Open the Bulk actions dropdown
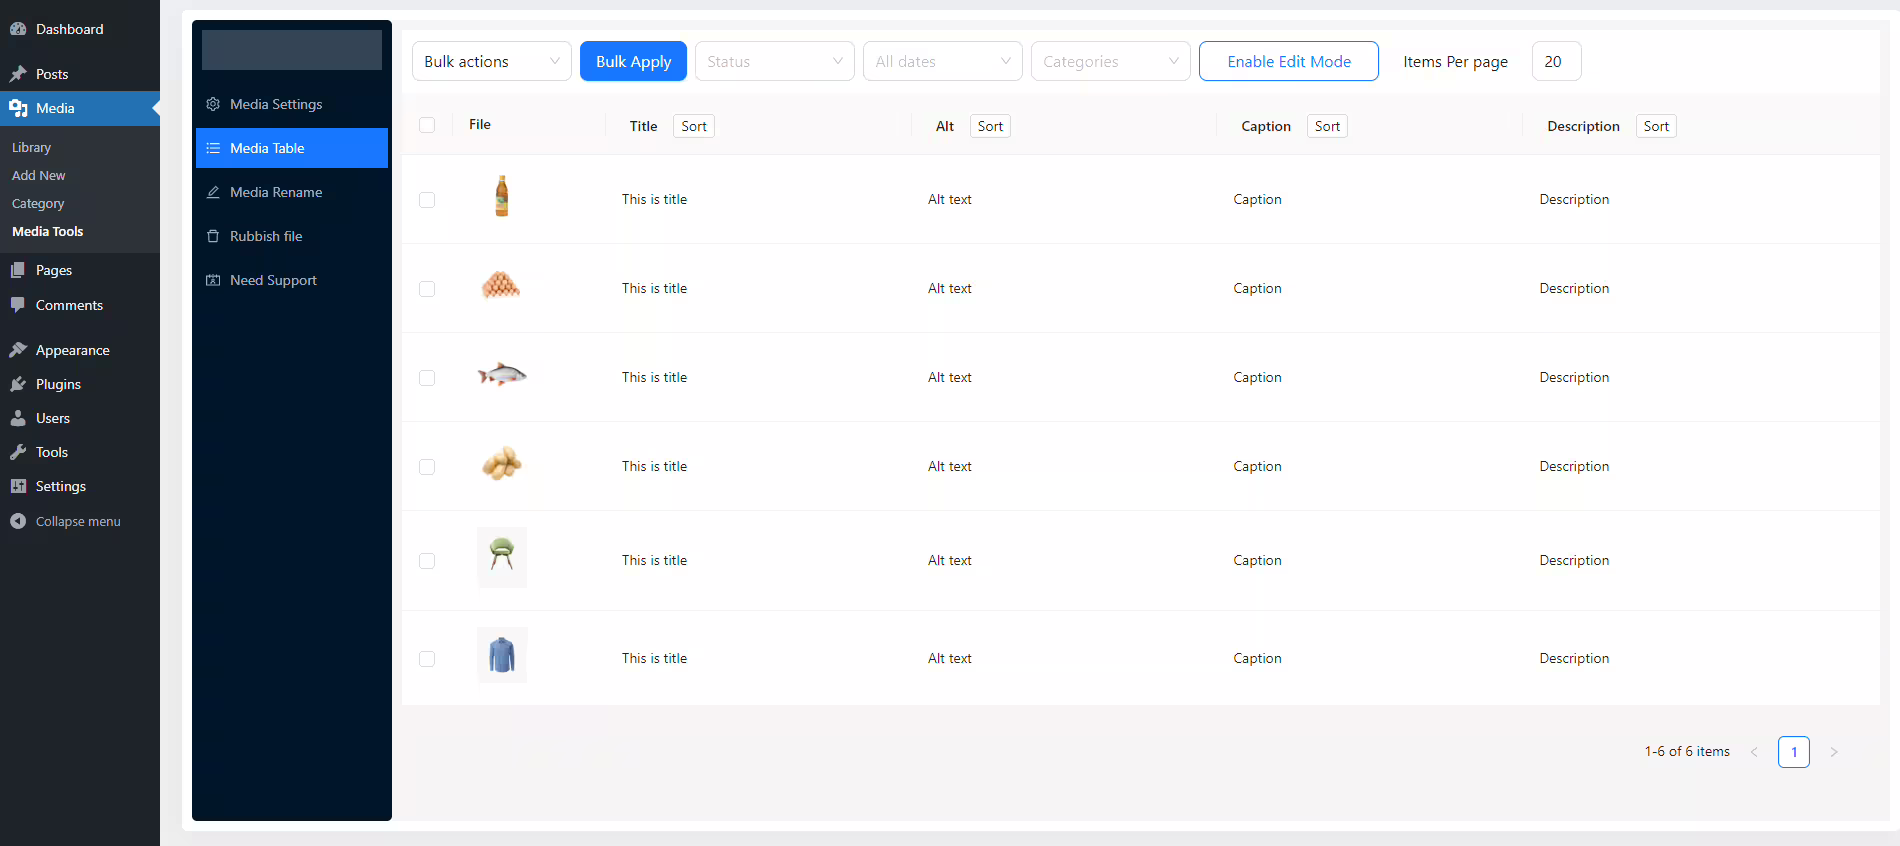The image size is (1900, 846). click(x=492, y=61)
